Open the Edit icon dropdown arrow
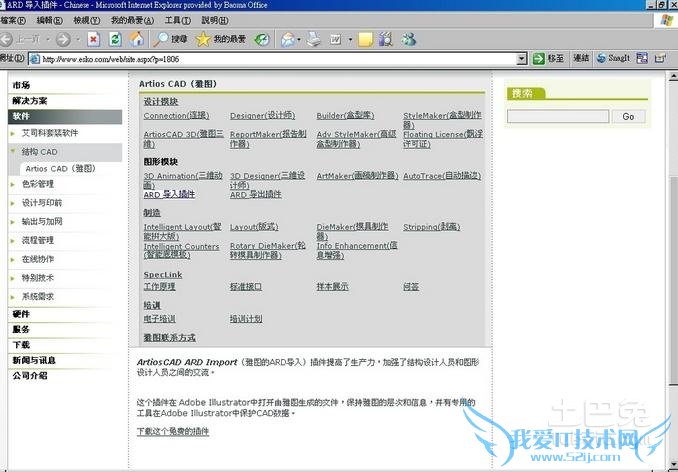Viewport: 678px width, 472px height. [x=350, y=40]
